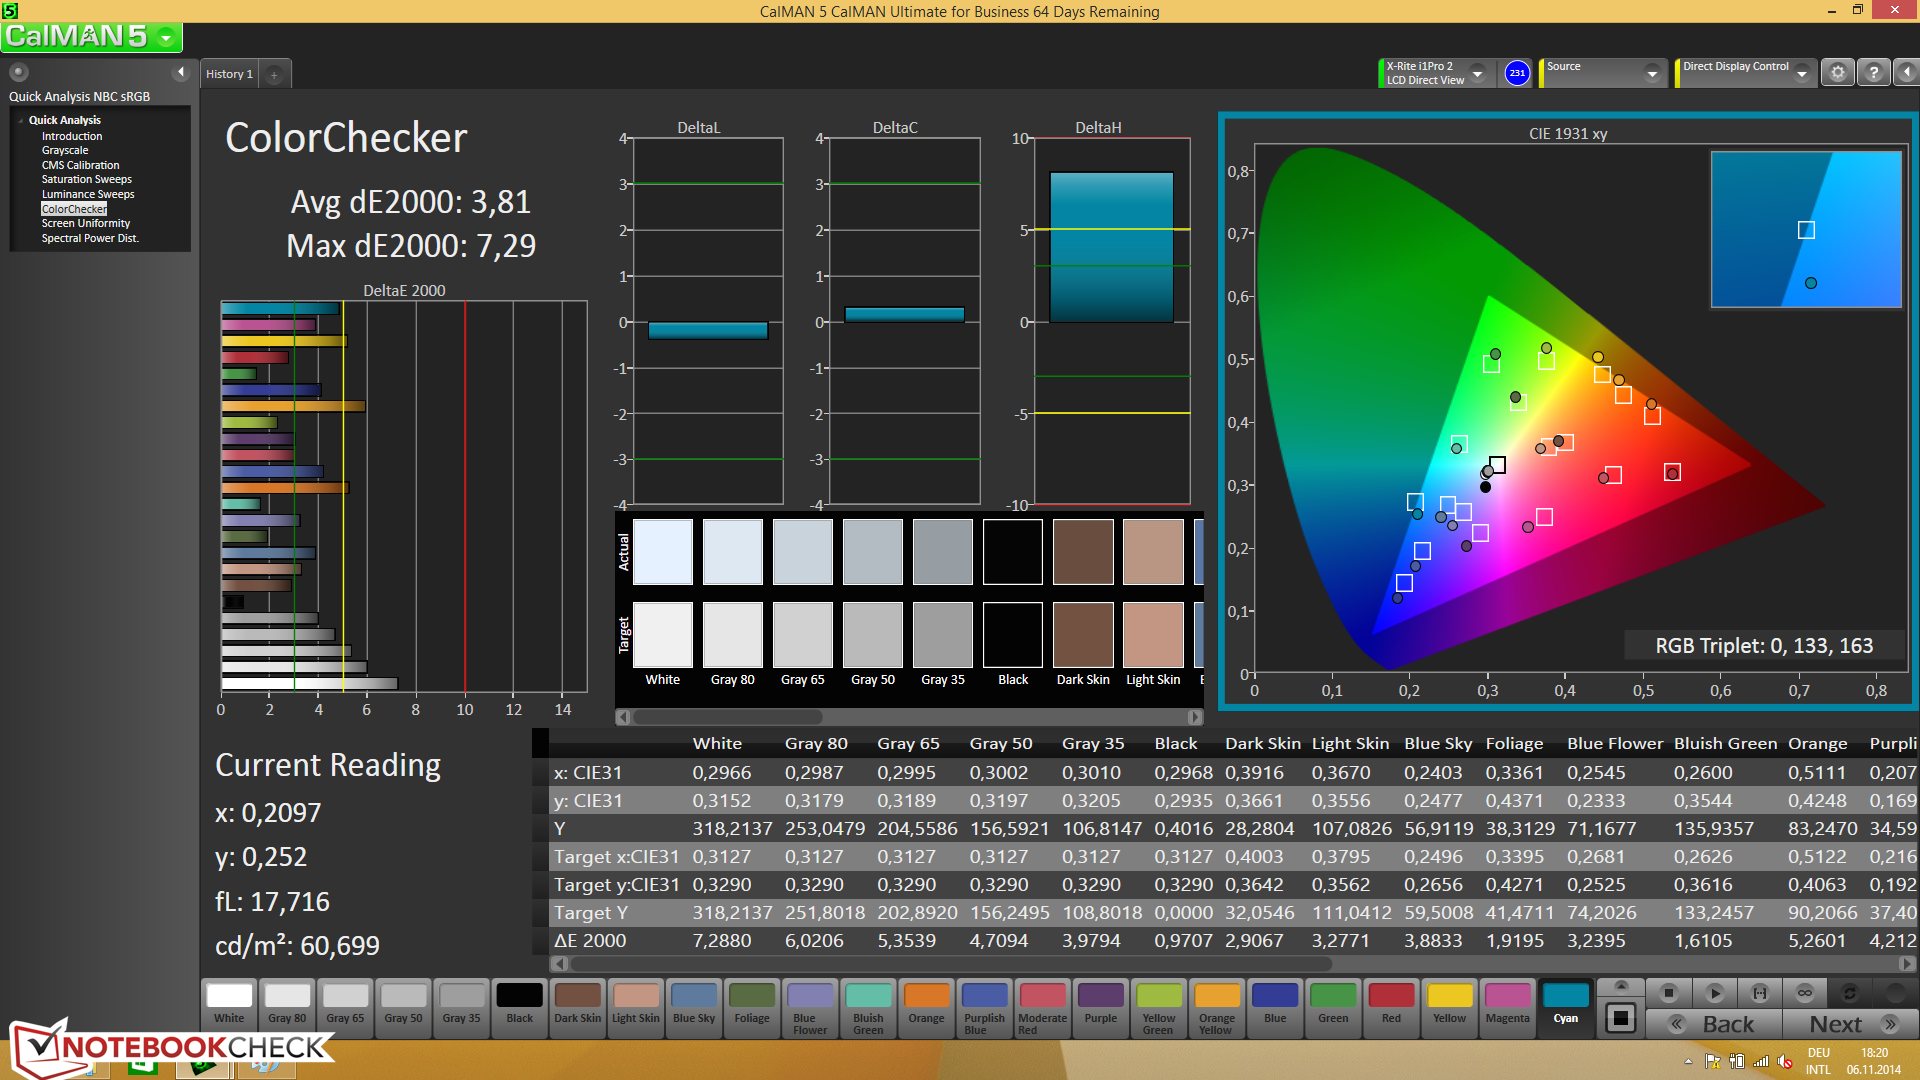This screenshot has width=1920, height=1080.
Task: Click the single read bracket icon
Action: 1759,993
